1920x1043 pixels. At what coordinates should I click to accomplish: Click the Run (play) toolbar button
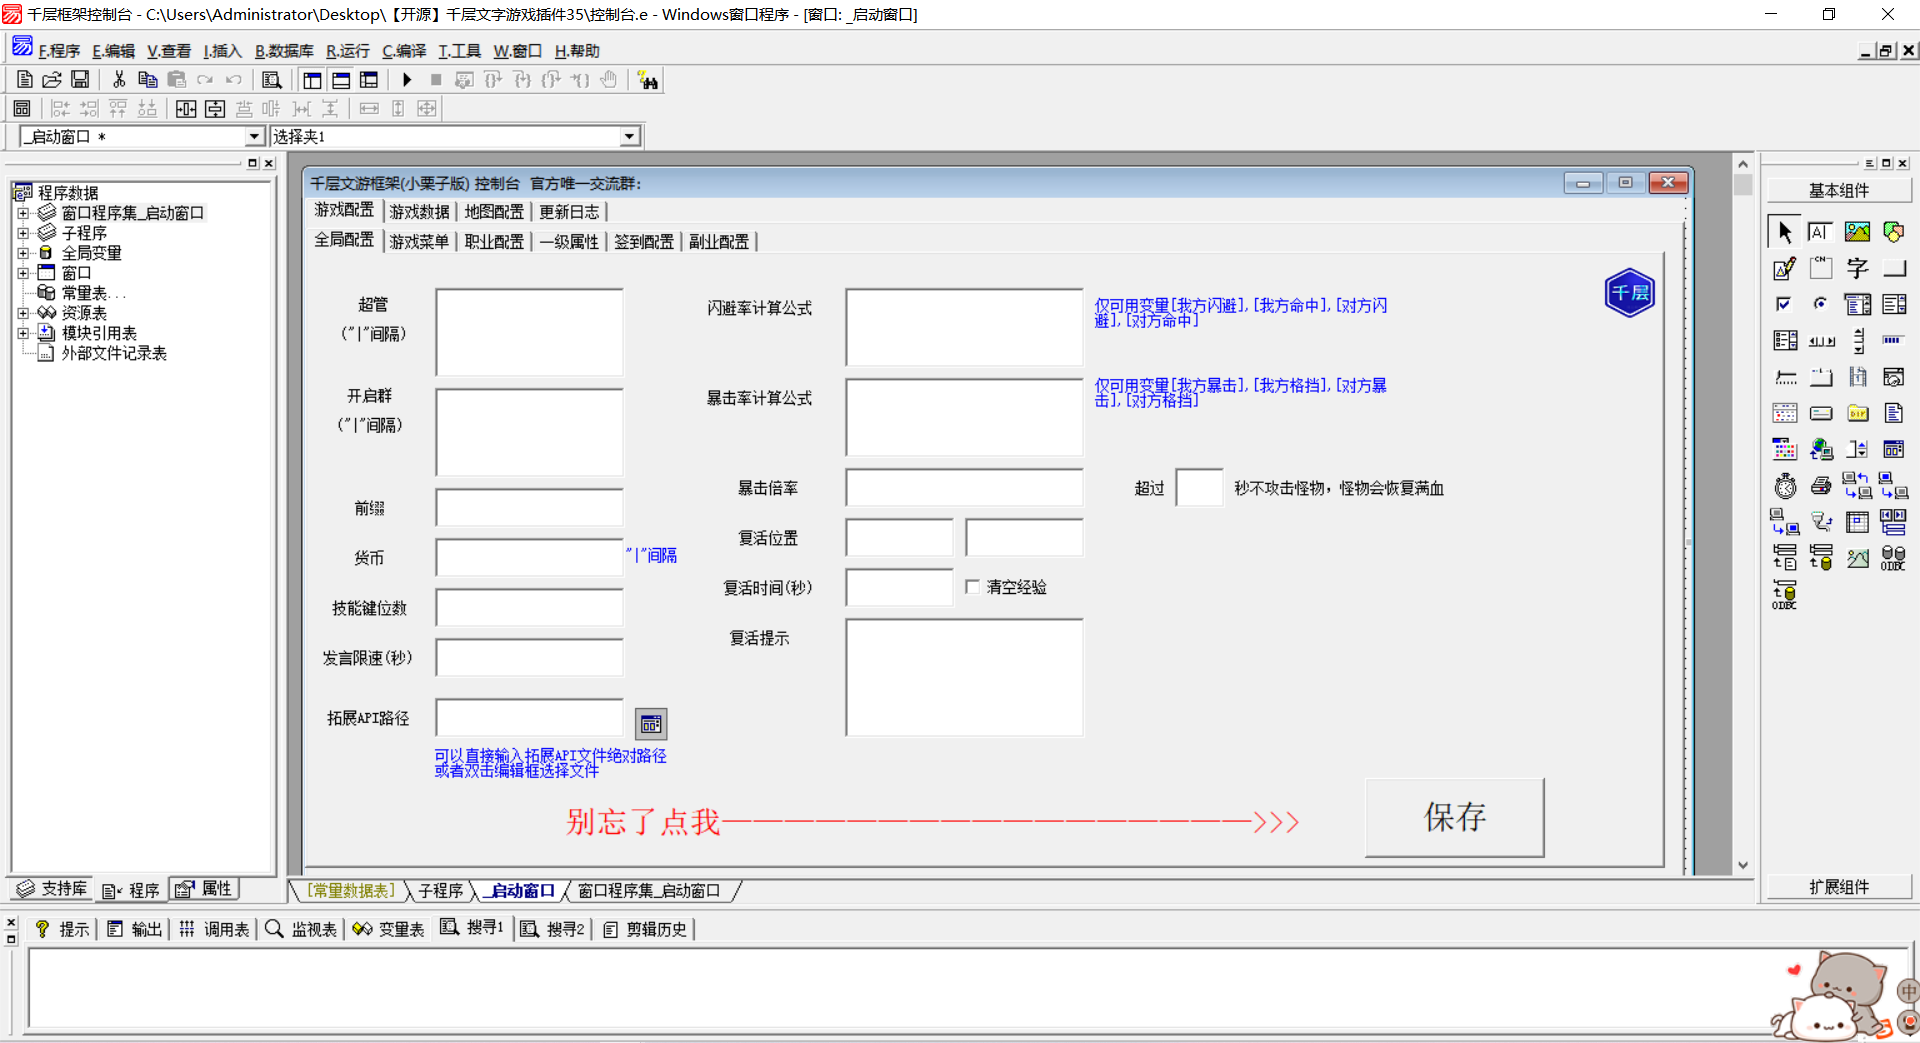coord(407,80)
